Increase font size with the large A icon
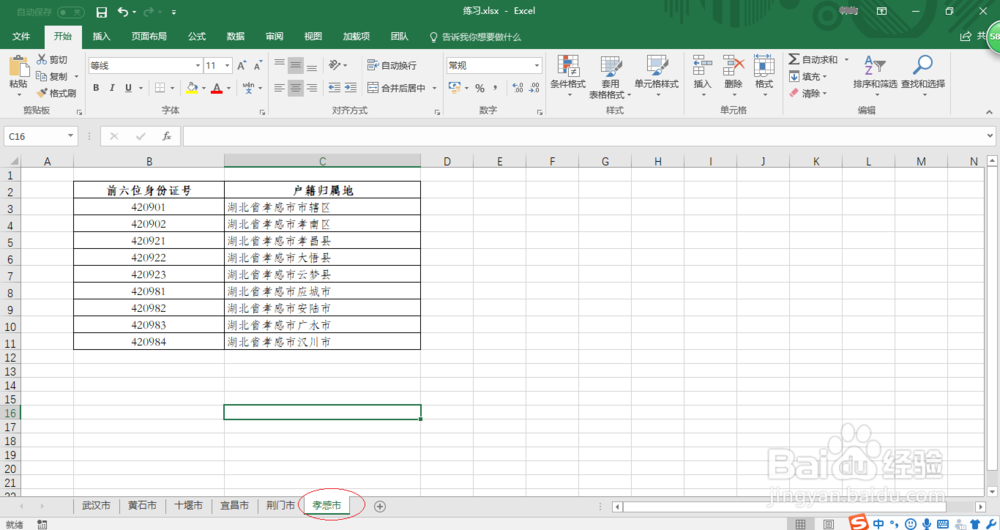The height and width of the screenshot is (530, 1000). point(242,66)
